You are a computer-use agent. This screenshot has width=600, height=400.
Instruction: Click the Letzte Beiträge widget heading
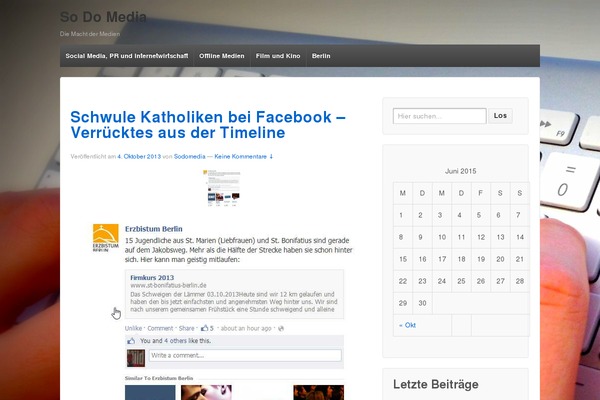pyautogui.click(x=436, y=384)
